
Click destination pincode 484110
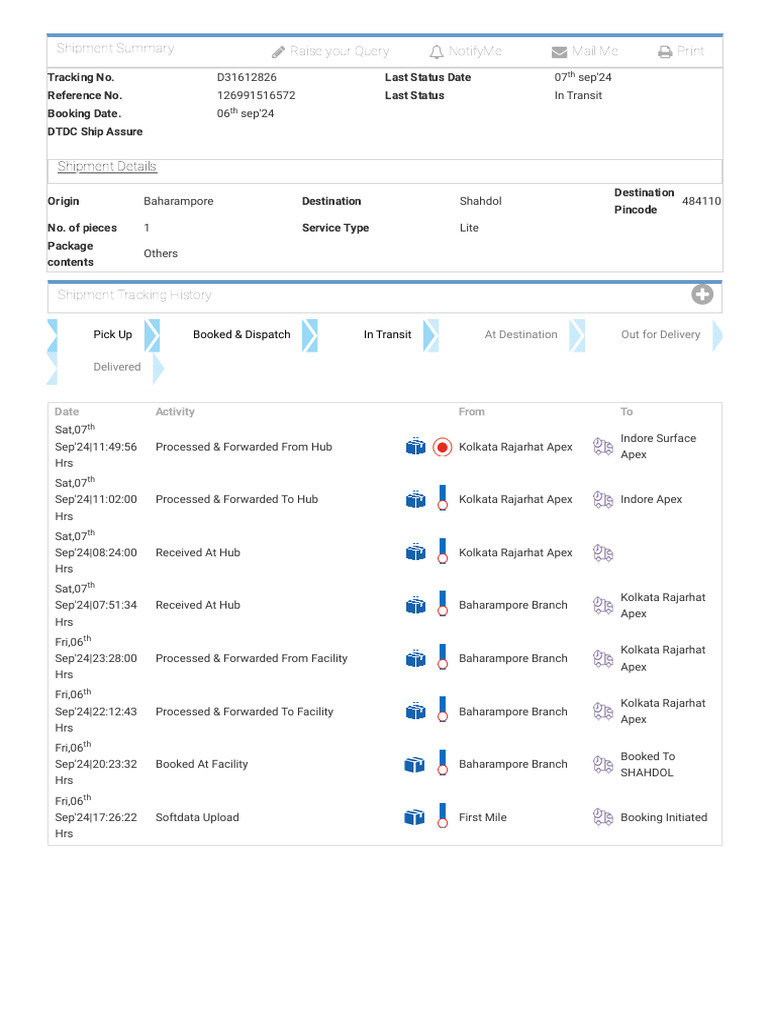point(701,201)
